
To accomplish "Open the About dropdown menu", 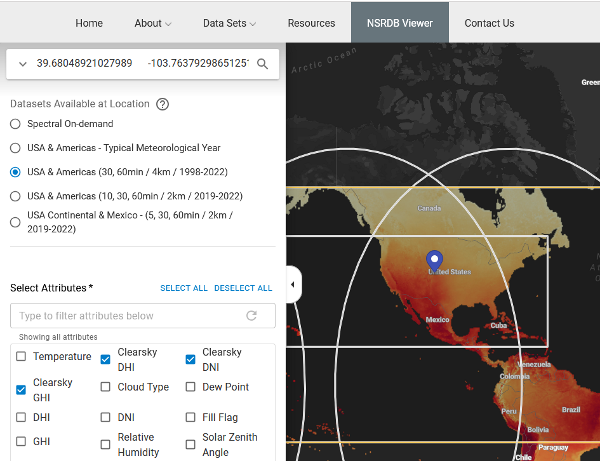I will coord(153,23).
